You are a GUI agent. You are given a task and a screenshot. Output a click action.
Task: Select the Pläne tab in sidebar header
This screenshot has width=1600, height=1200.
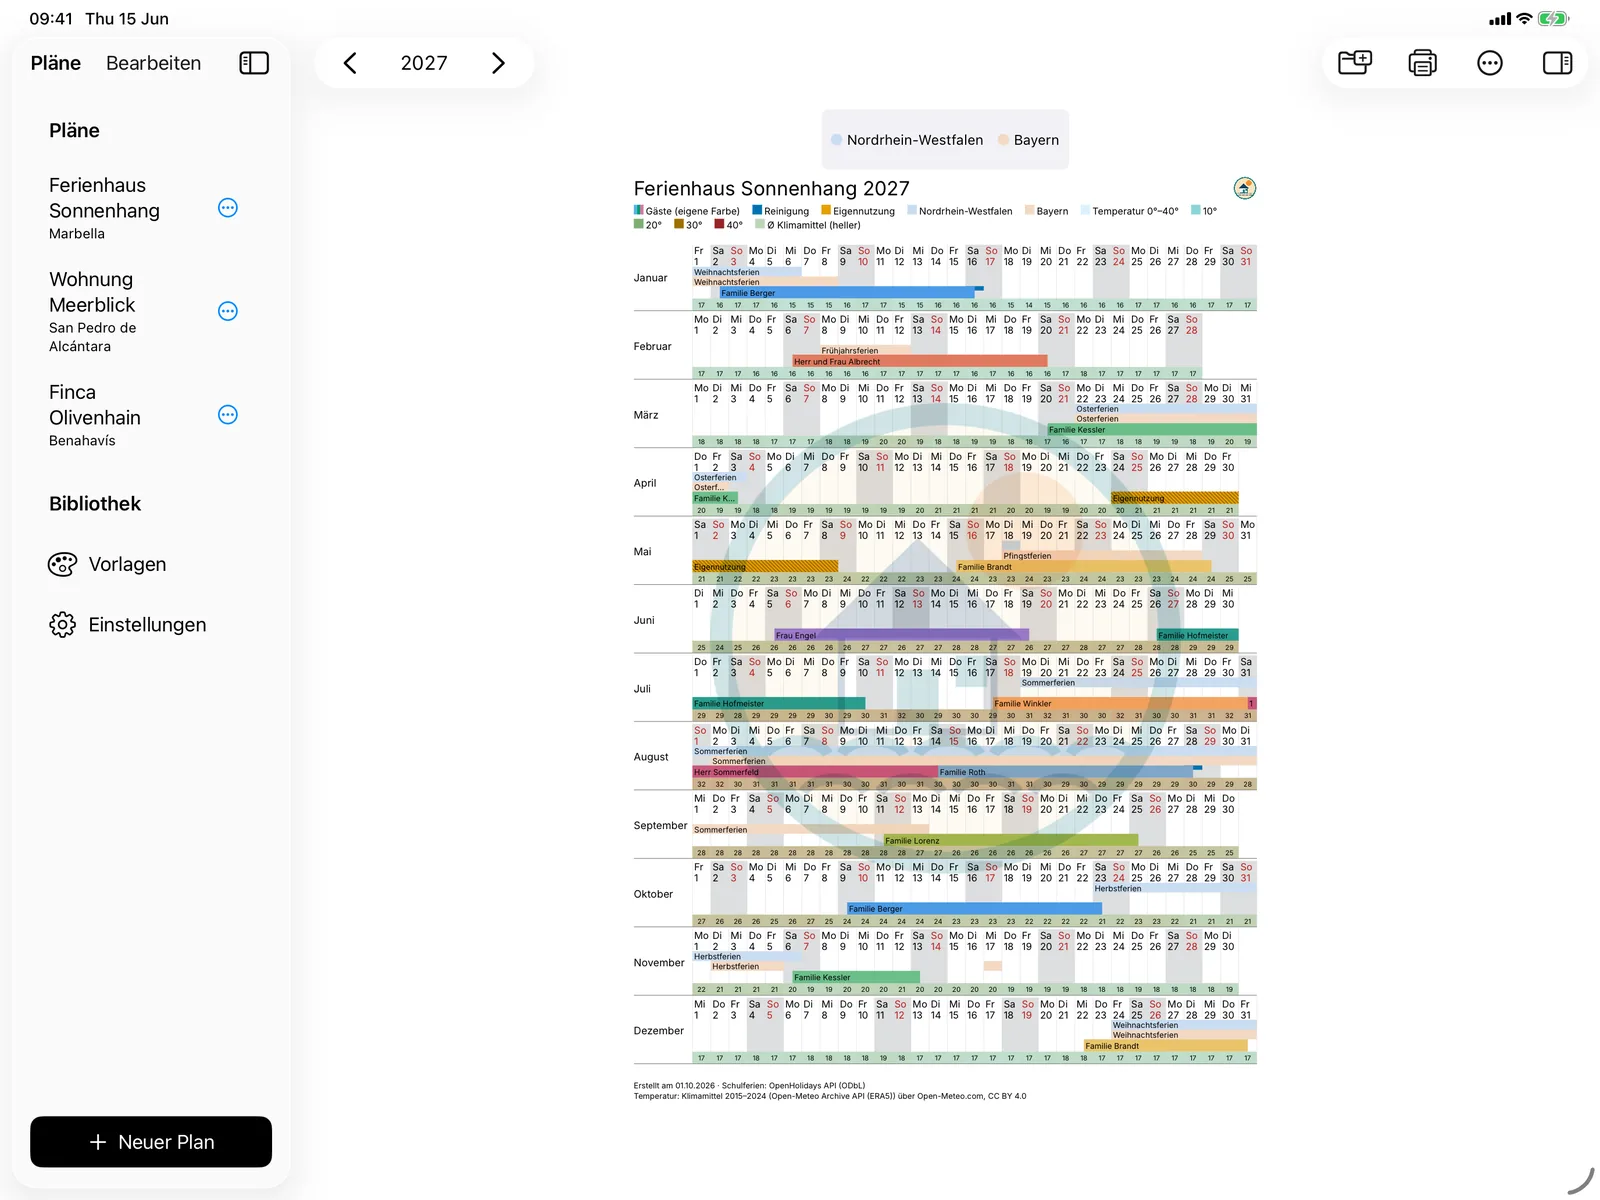tap(56, 63)
